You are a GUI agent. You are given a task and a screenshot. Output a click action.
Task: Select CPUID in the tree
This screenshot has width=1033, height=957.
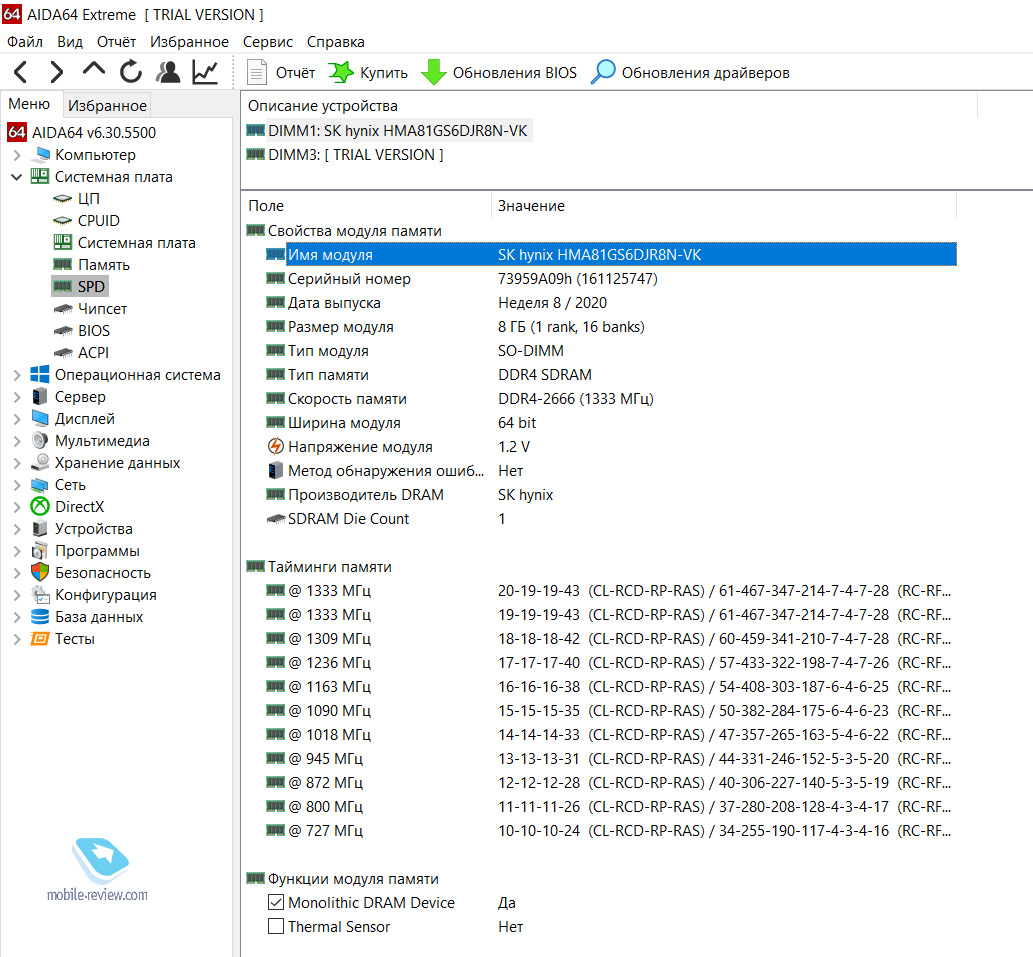pos(99,221)
